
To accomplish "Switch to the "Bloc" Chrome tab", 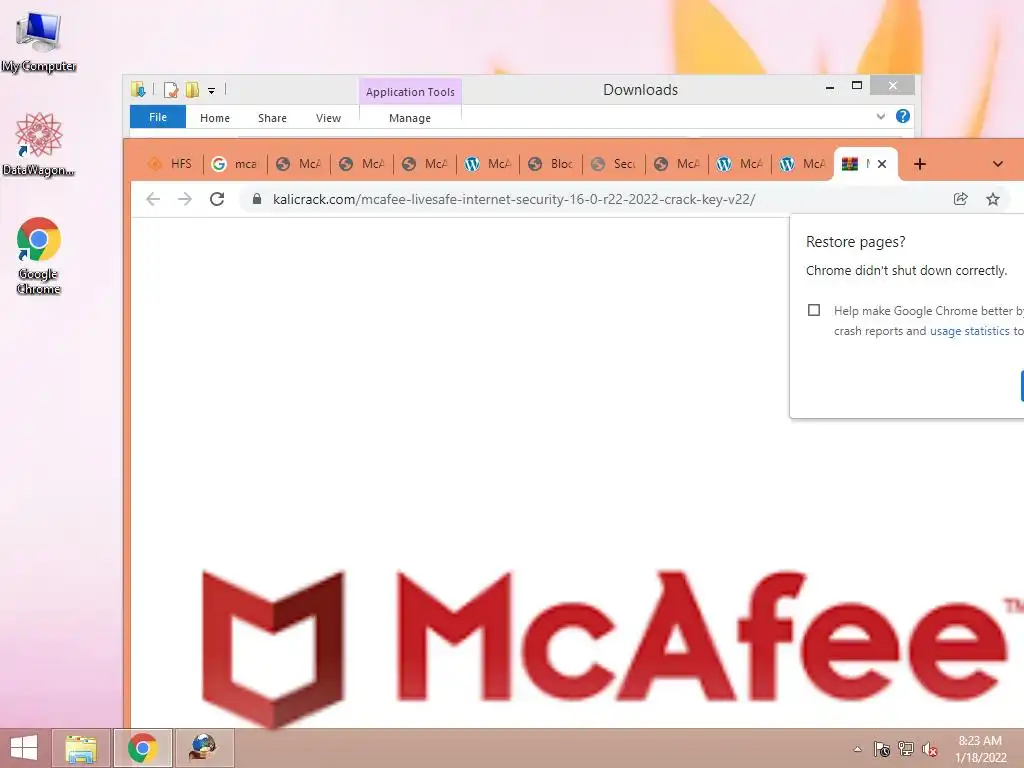I will 551,164.
